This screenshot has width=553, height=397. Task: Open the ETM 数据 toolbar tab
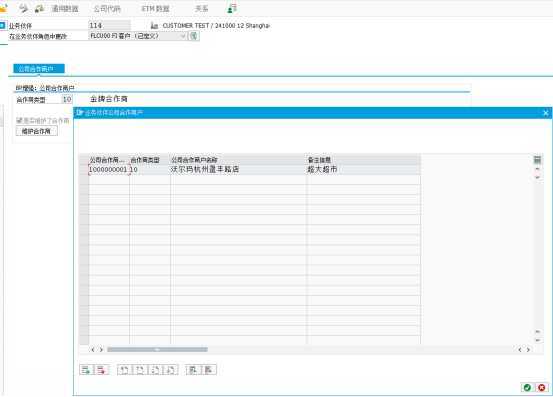point(155,8)
